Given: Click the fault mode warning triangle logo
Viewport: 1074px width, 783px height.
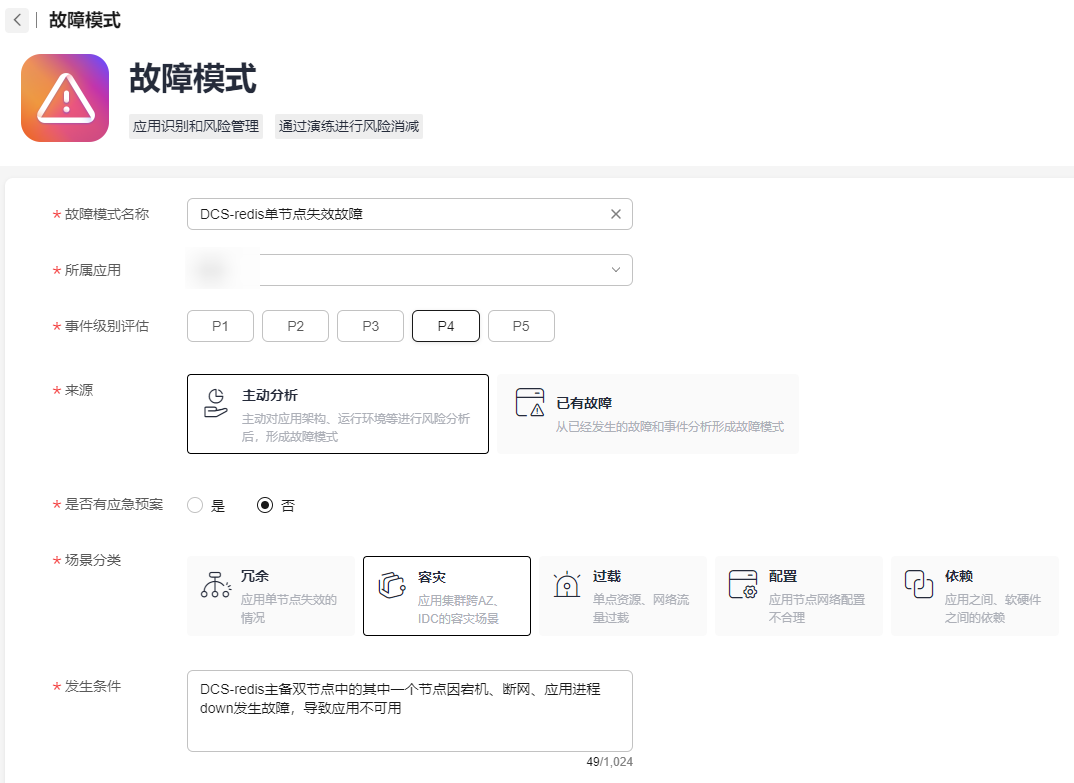Looking at the screenshot, I should click(x=65, y=98).
